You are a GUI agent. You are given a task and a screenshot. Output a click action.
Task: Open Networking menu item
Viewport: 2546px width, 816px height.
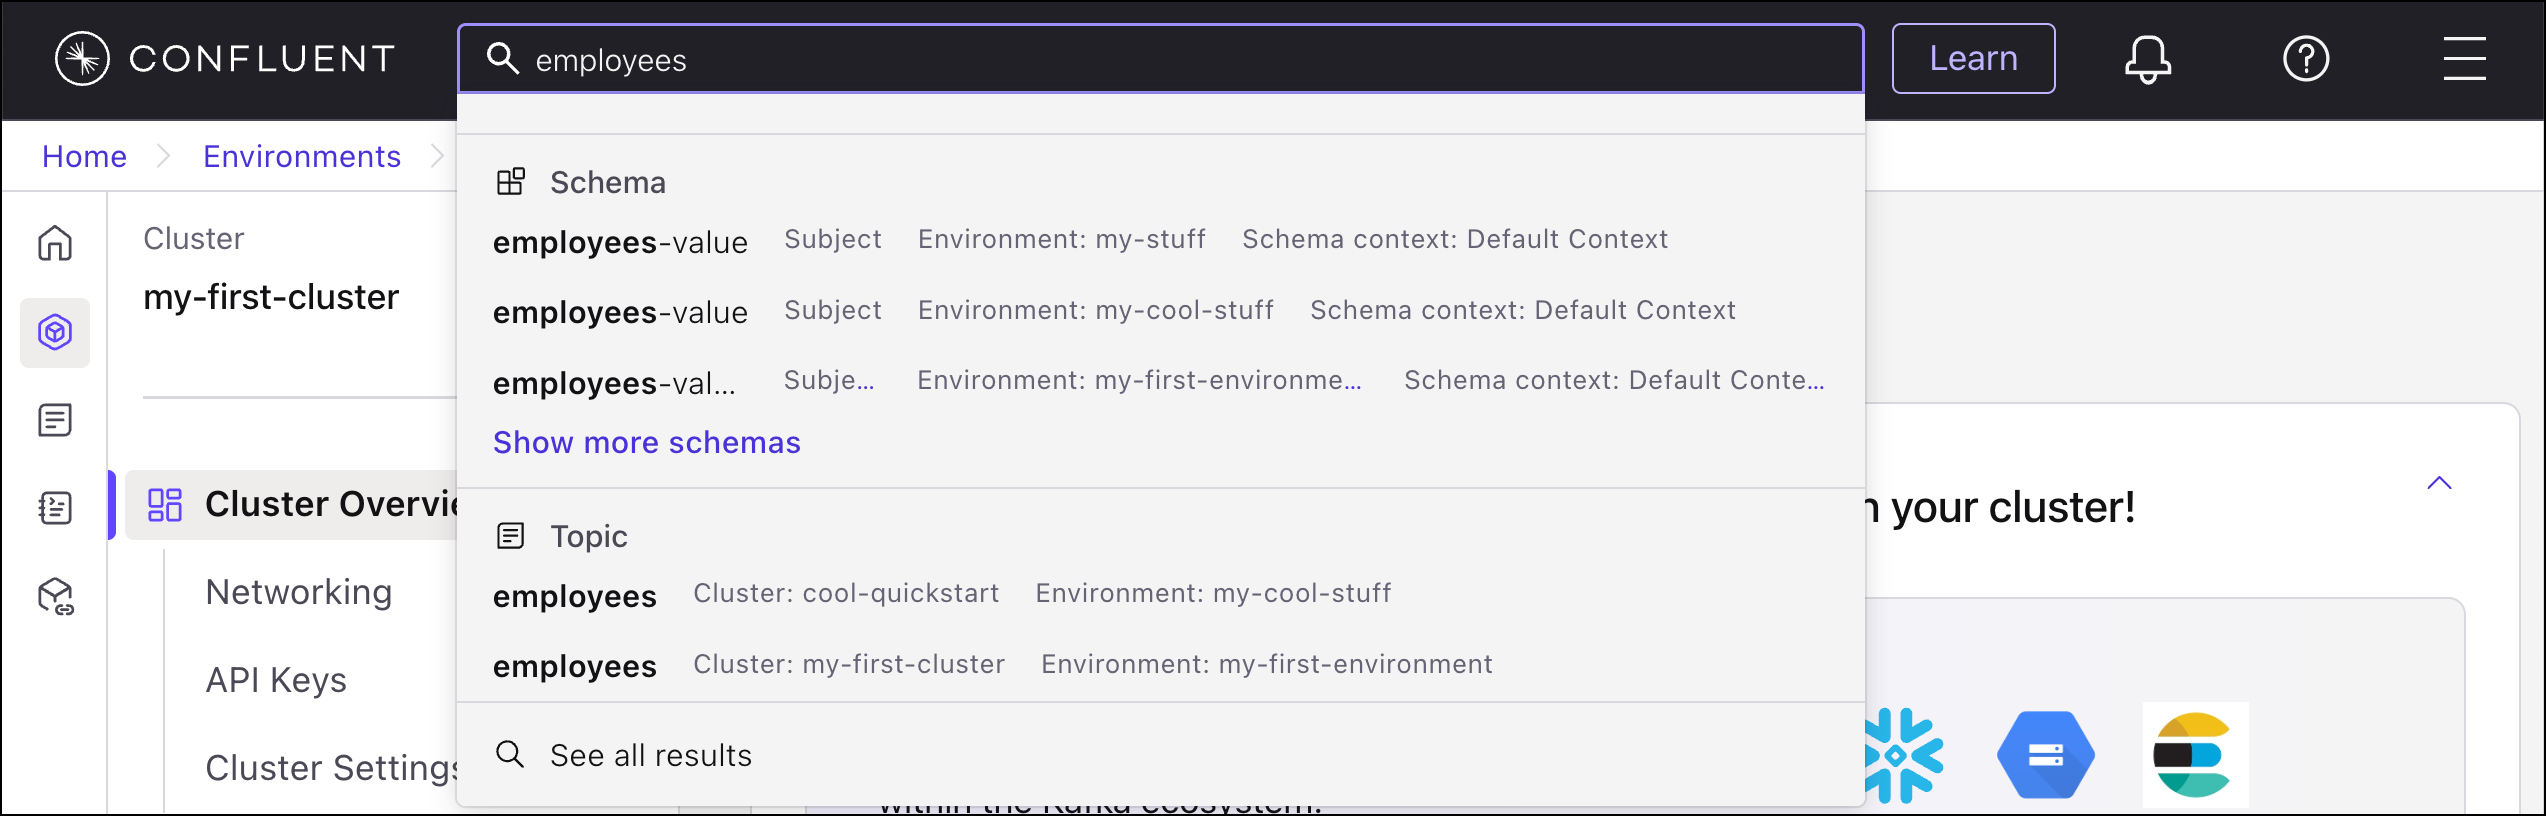pos(298,592)
